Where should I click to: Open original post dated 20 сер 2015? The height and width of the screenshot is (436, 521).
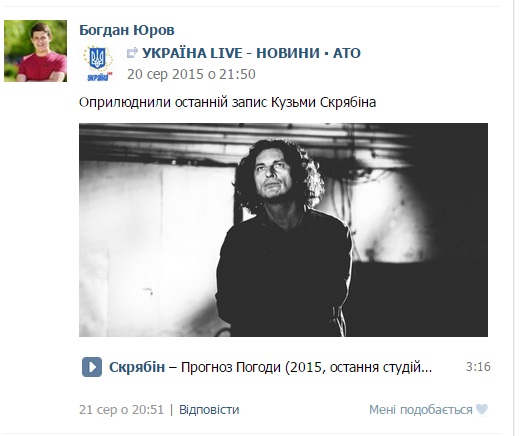coord(191,74)
